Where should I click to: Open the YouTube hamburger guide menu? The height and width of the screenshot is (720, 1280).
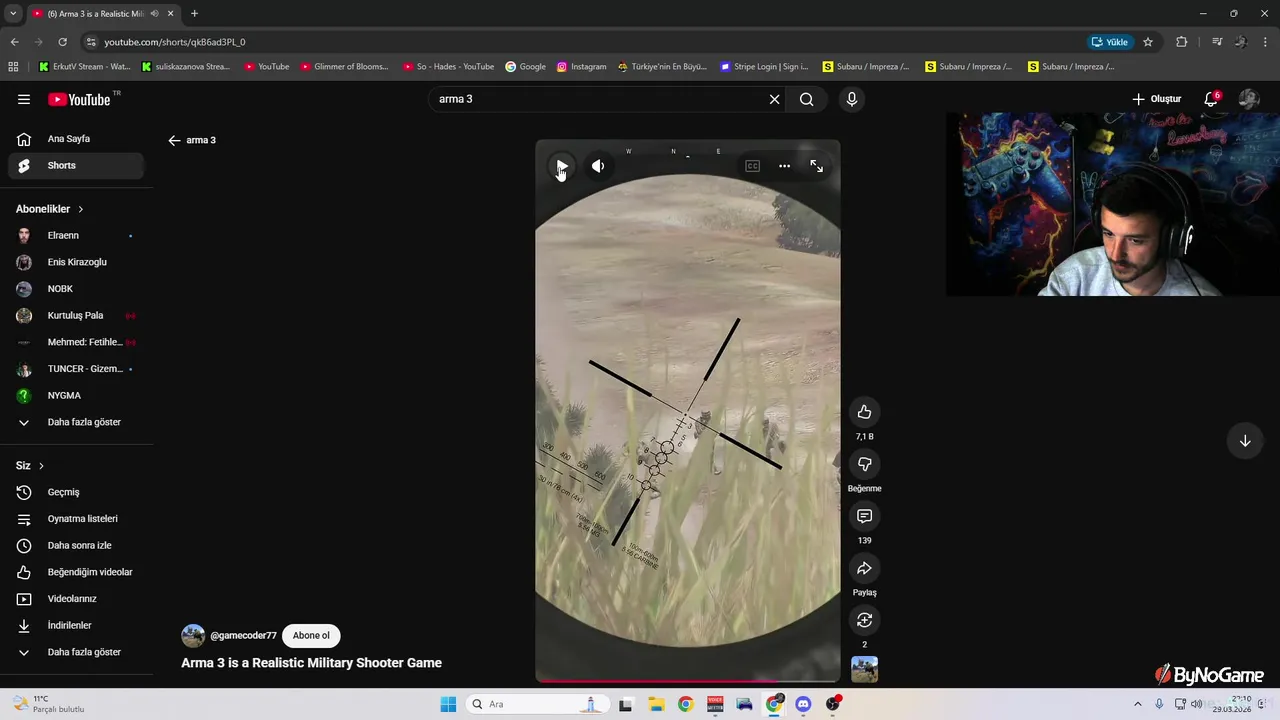point(24,99)
